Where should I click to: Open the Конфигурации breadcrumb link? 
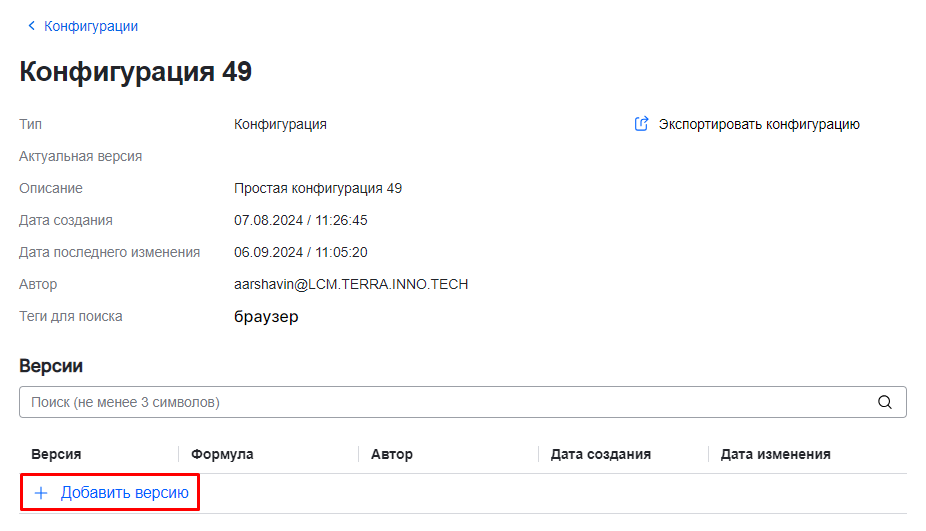coord(91,26)
